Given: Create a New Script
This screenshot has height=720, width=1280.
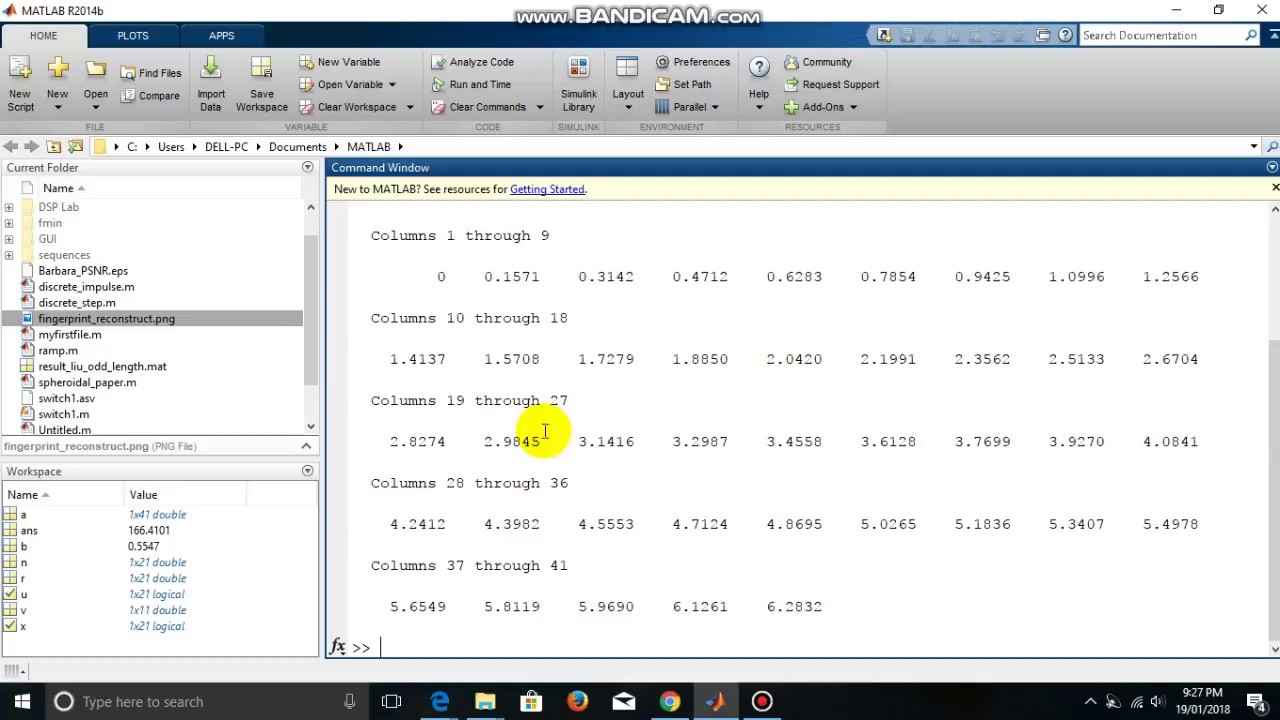Looking at the screenshot, I should pos(20,84).
